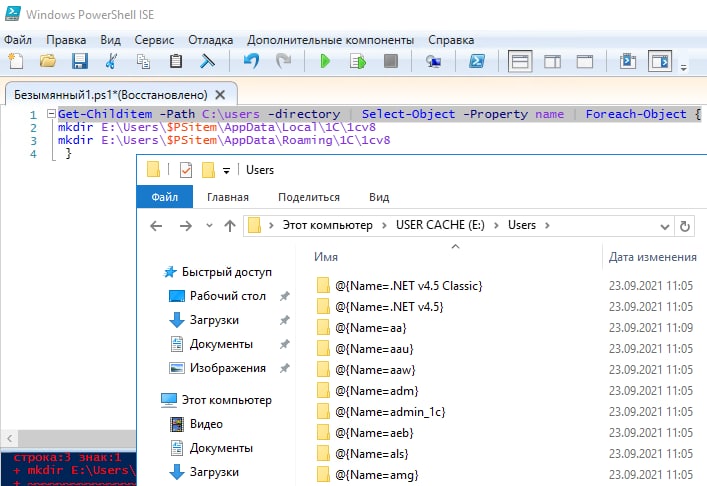707x486 pixels.
Task: Open the Сервис menu
Action: [x=154, y=40]
